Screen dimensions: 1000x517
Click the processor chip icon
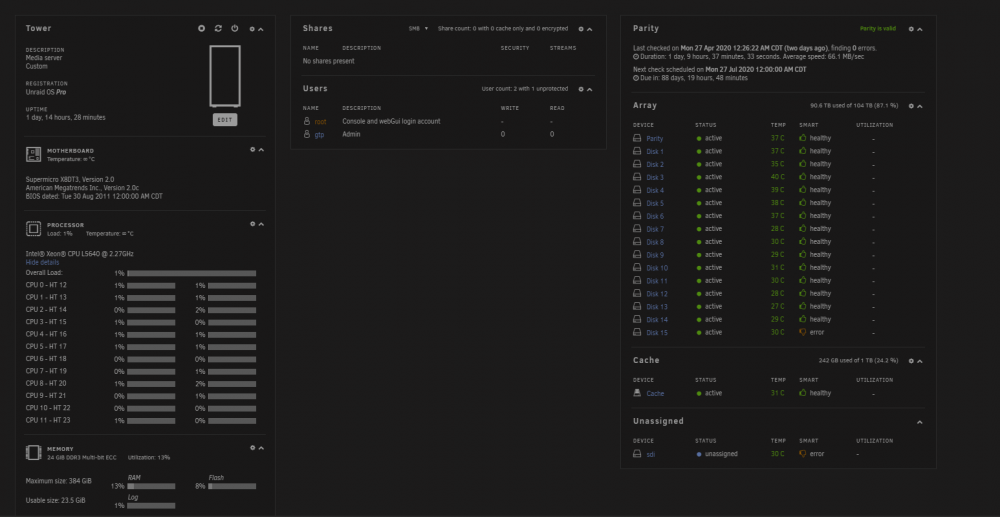click(33, 229)
